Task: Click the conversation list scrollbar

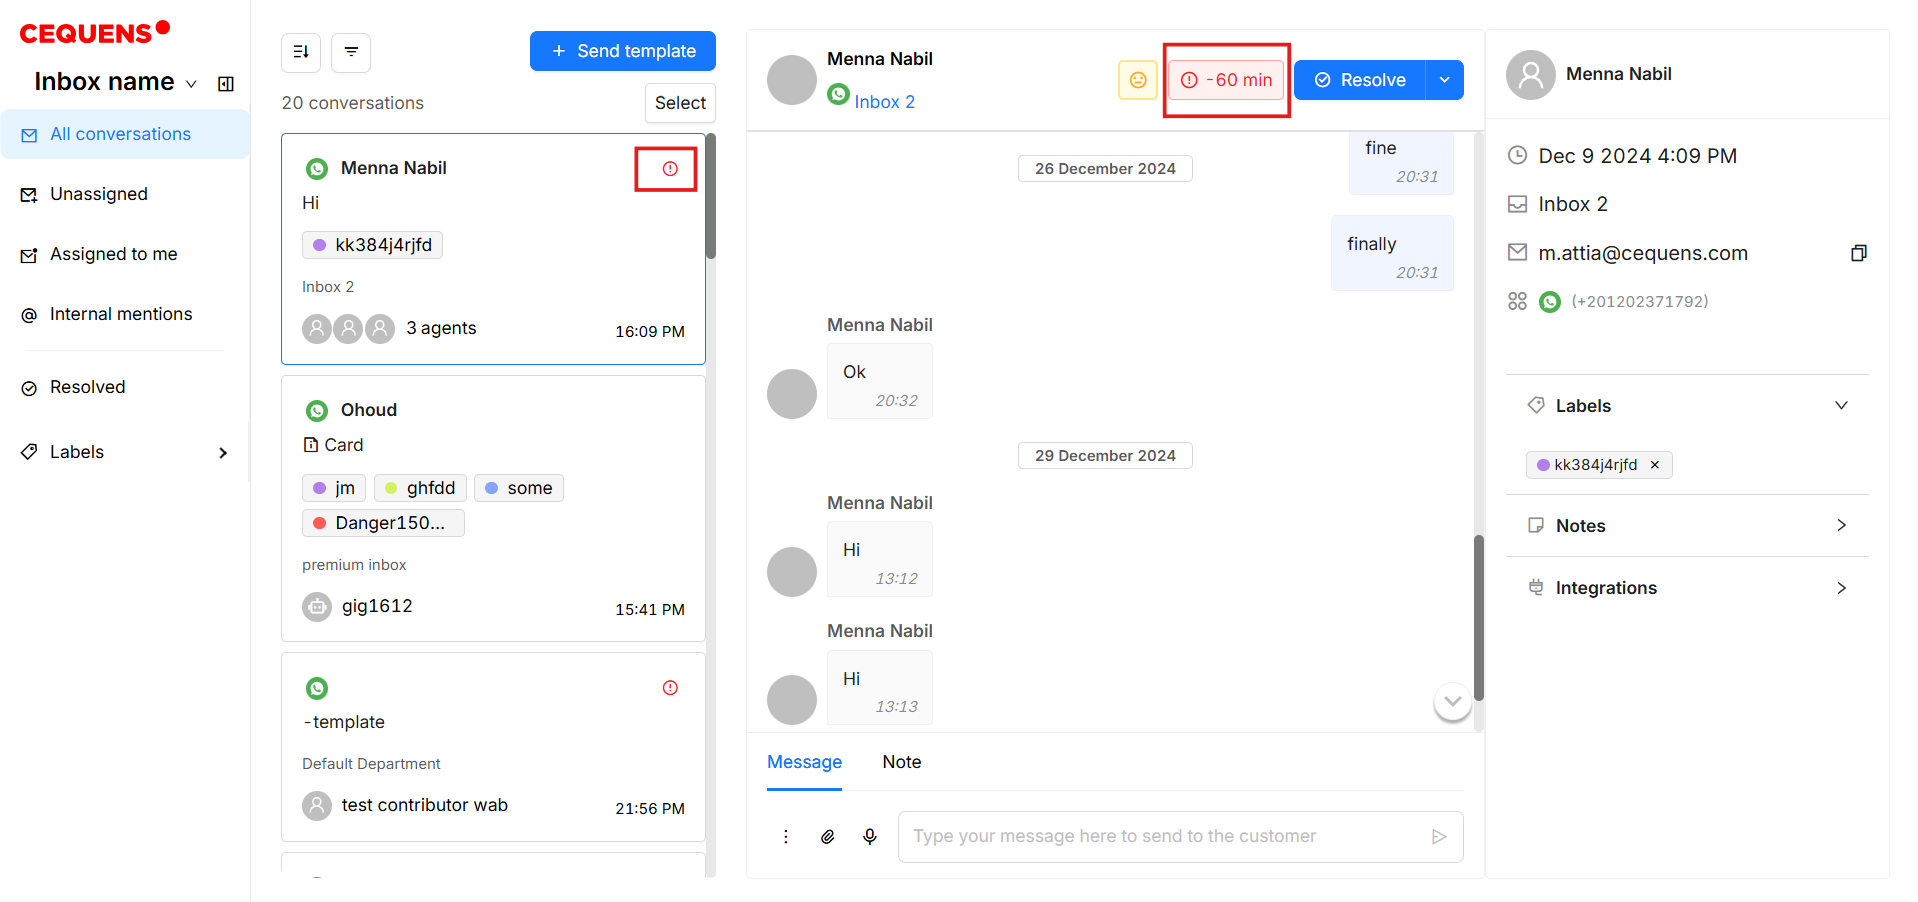Action: 711,196
